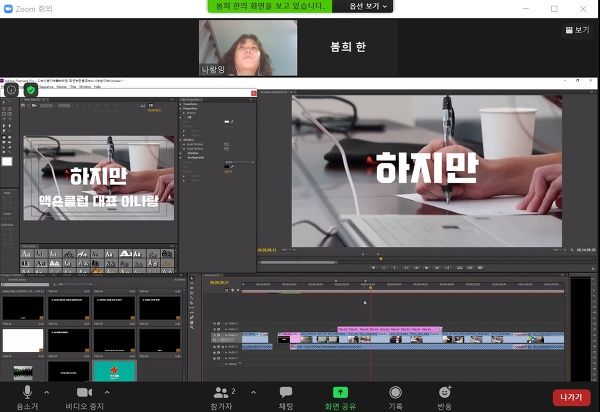Open the 옵션 보기 dropdown

pos(367,6)
